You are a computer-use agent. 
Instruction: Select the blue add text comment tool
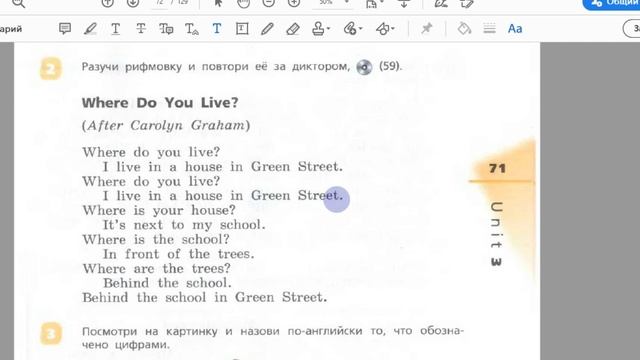tap(217, 29)
